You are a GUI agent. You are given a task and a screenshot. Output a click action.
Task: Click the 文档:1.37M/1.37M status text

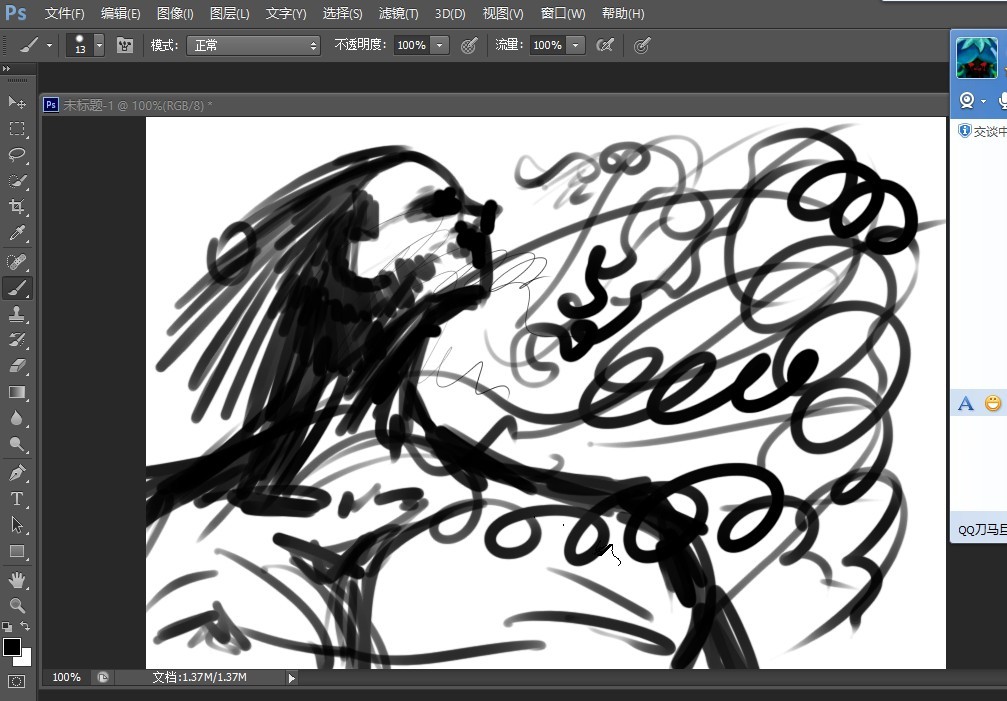[x=200, y=677]
